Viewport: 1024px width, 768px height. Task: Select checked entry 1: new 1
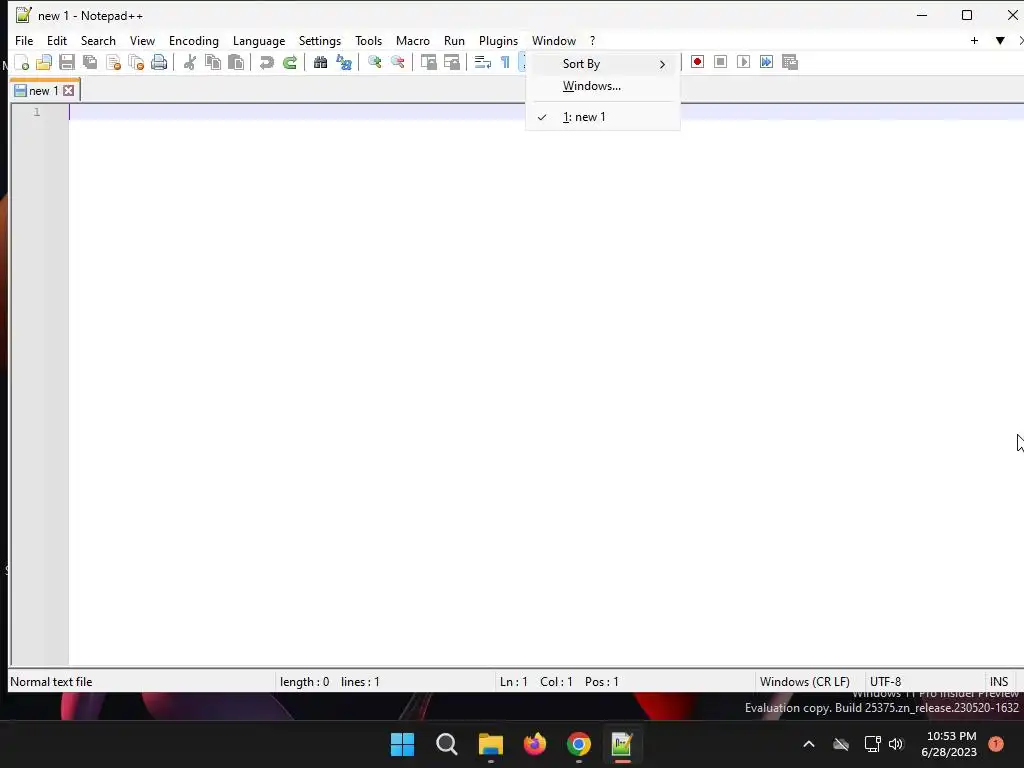pyautogui.click(x=602, y=117)
